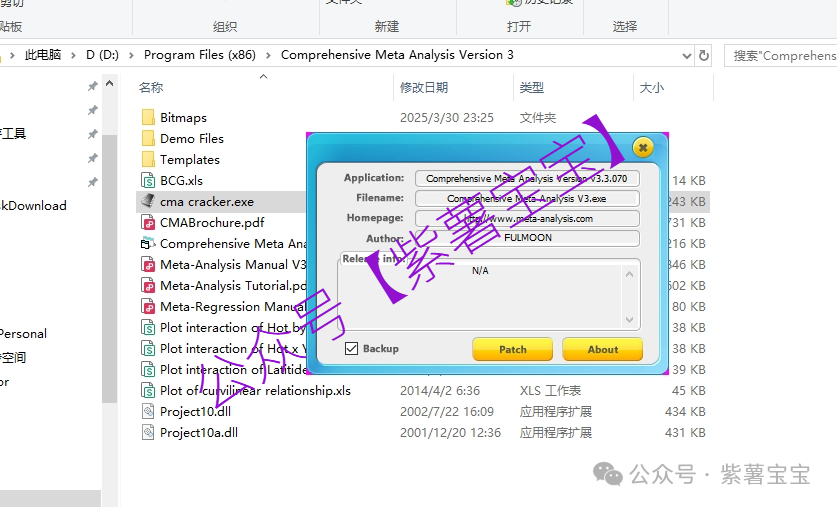Expand the address bar history dropdown arrow

tap(686, 56)
